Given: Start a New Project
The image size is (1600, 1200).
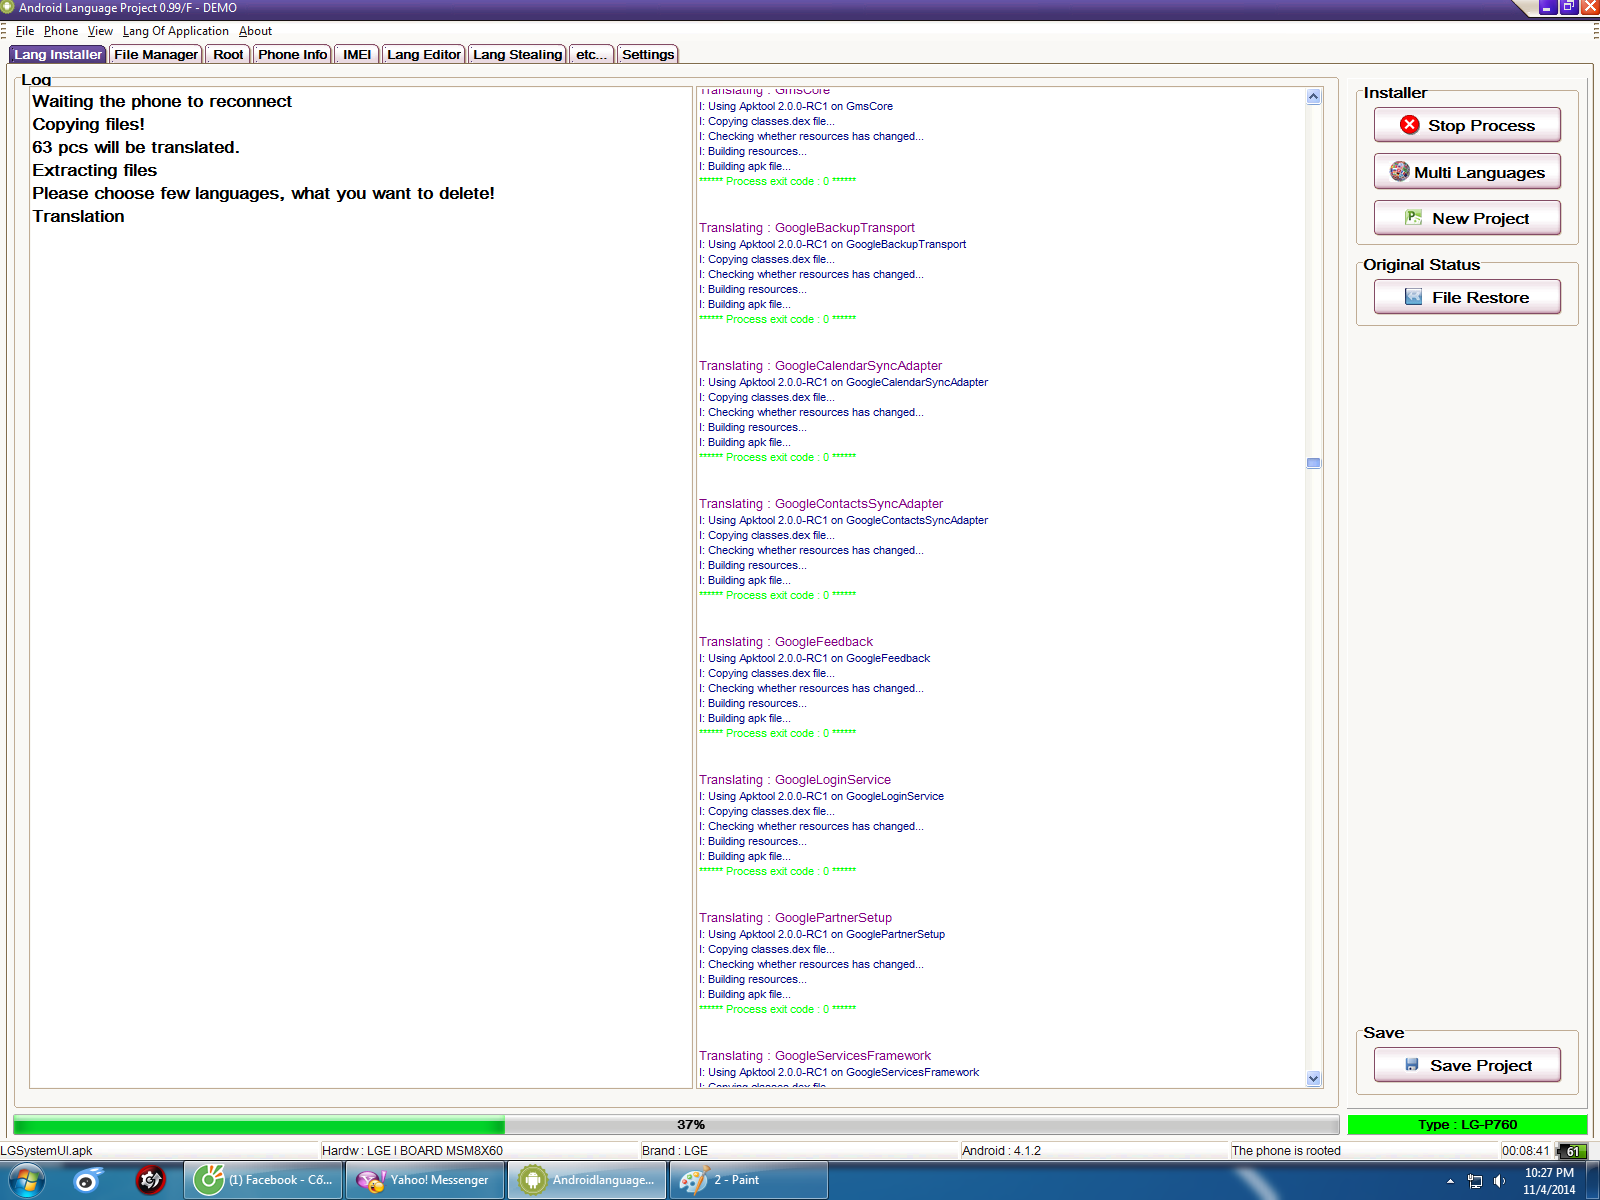Looking at the screenshot, I should point(1467,218).
